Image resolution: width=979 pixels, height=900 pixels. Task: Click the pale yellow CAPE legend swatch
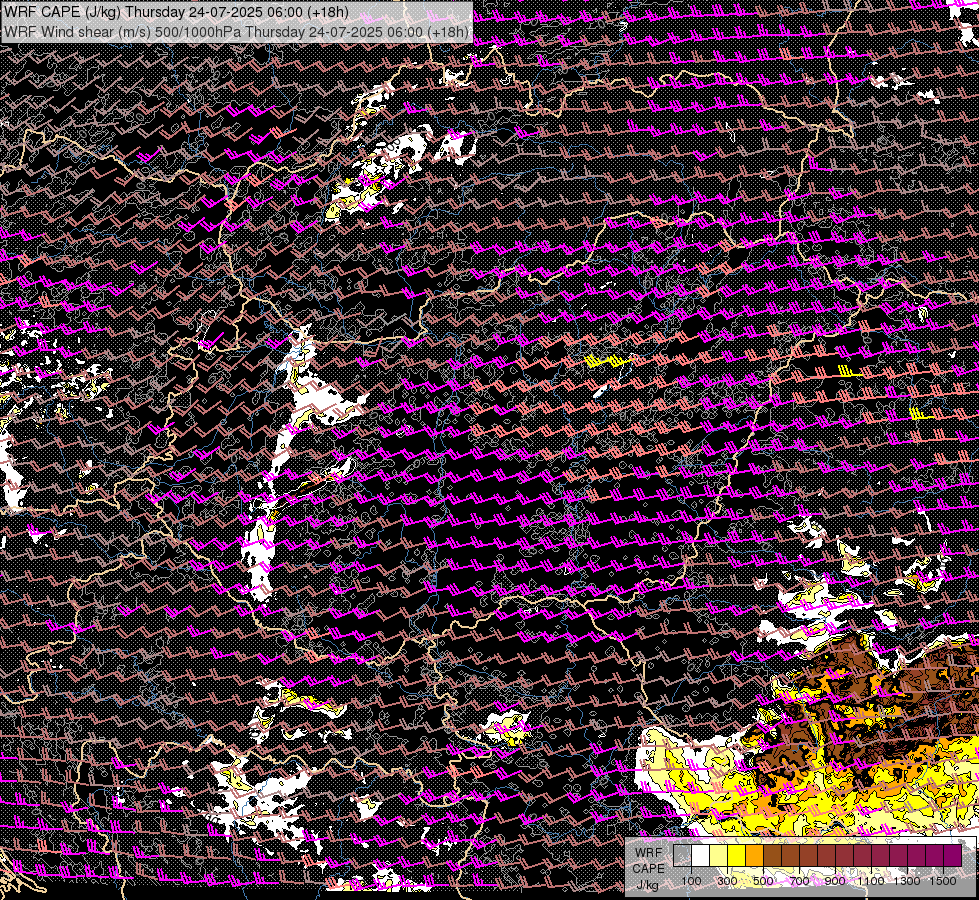(719, 856)
